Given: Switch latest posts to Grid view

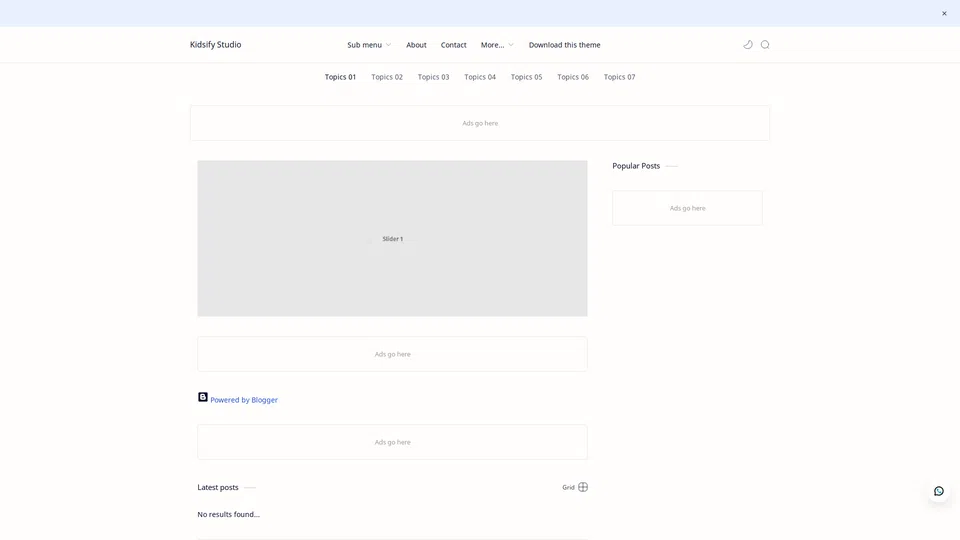Looking at the screenshot, I should (x=575, y=487).
